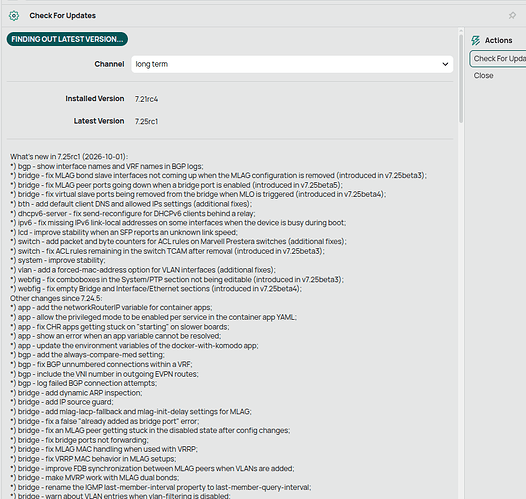The image size is (526, 499).
Task: Open the Channel dropdown showing long term
Action: [x=292, y=64]
